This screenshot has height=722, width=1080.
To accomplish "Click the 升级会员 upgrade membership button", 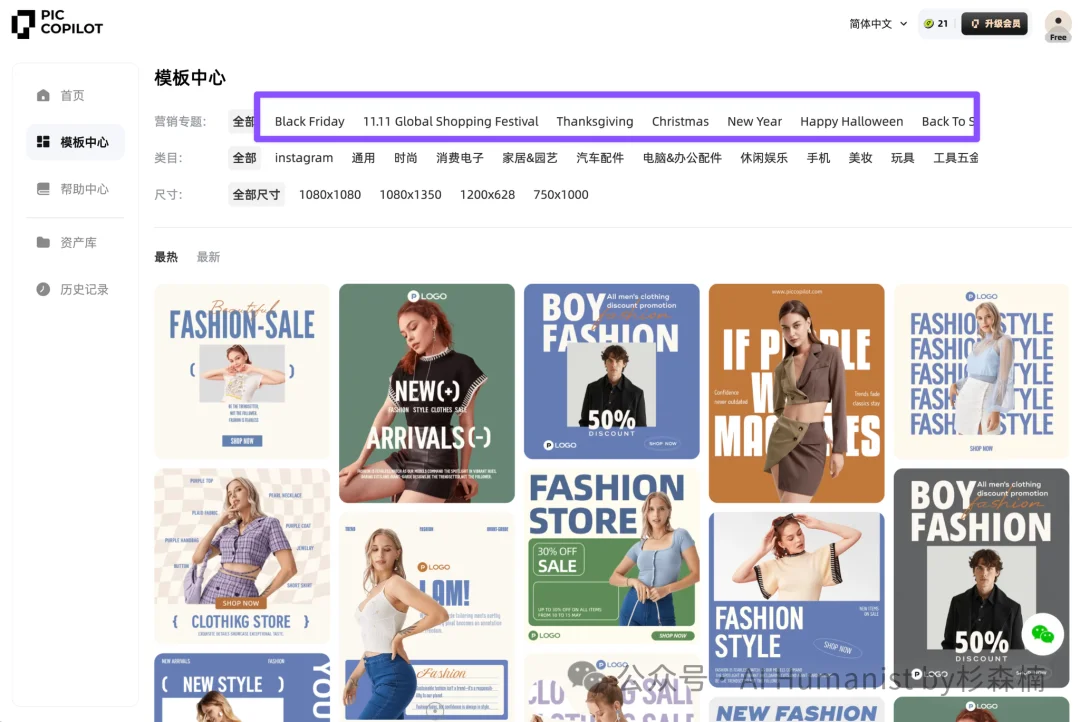I will point(994,22).
